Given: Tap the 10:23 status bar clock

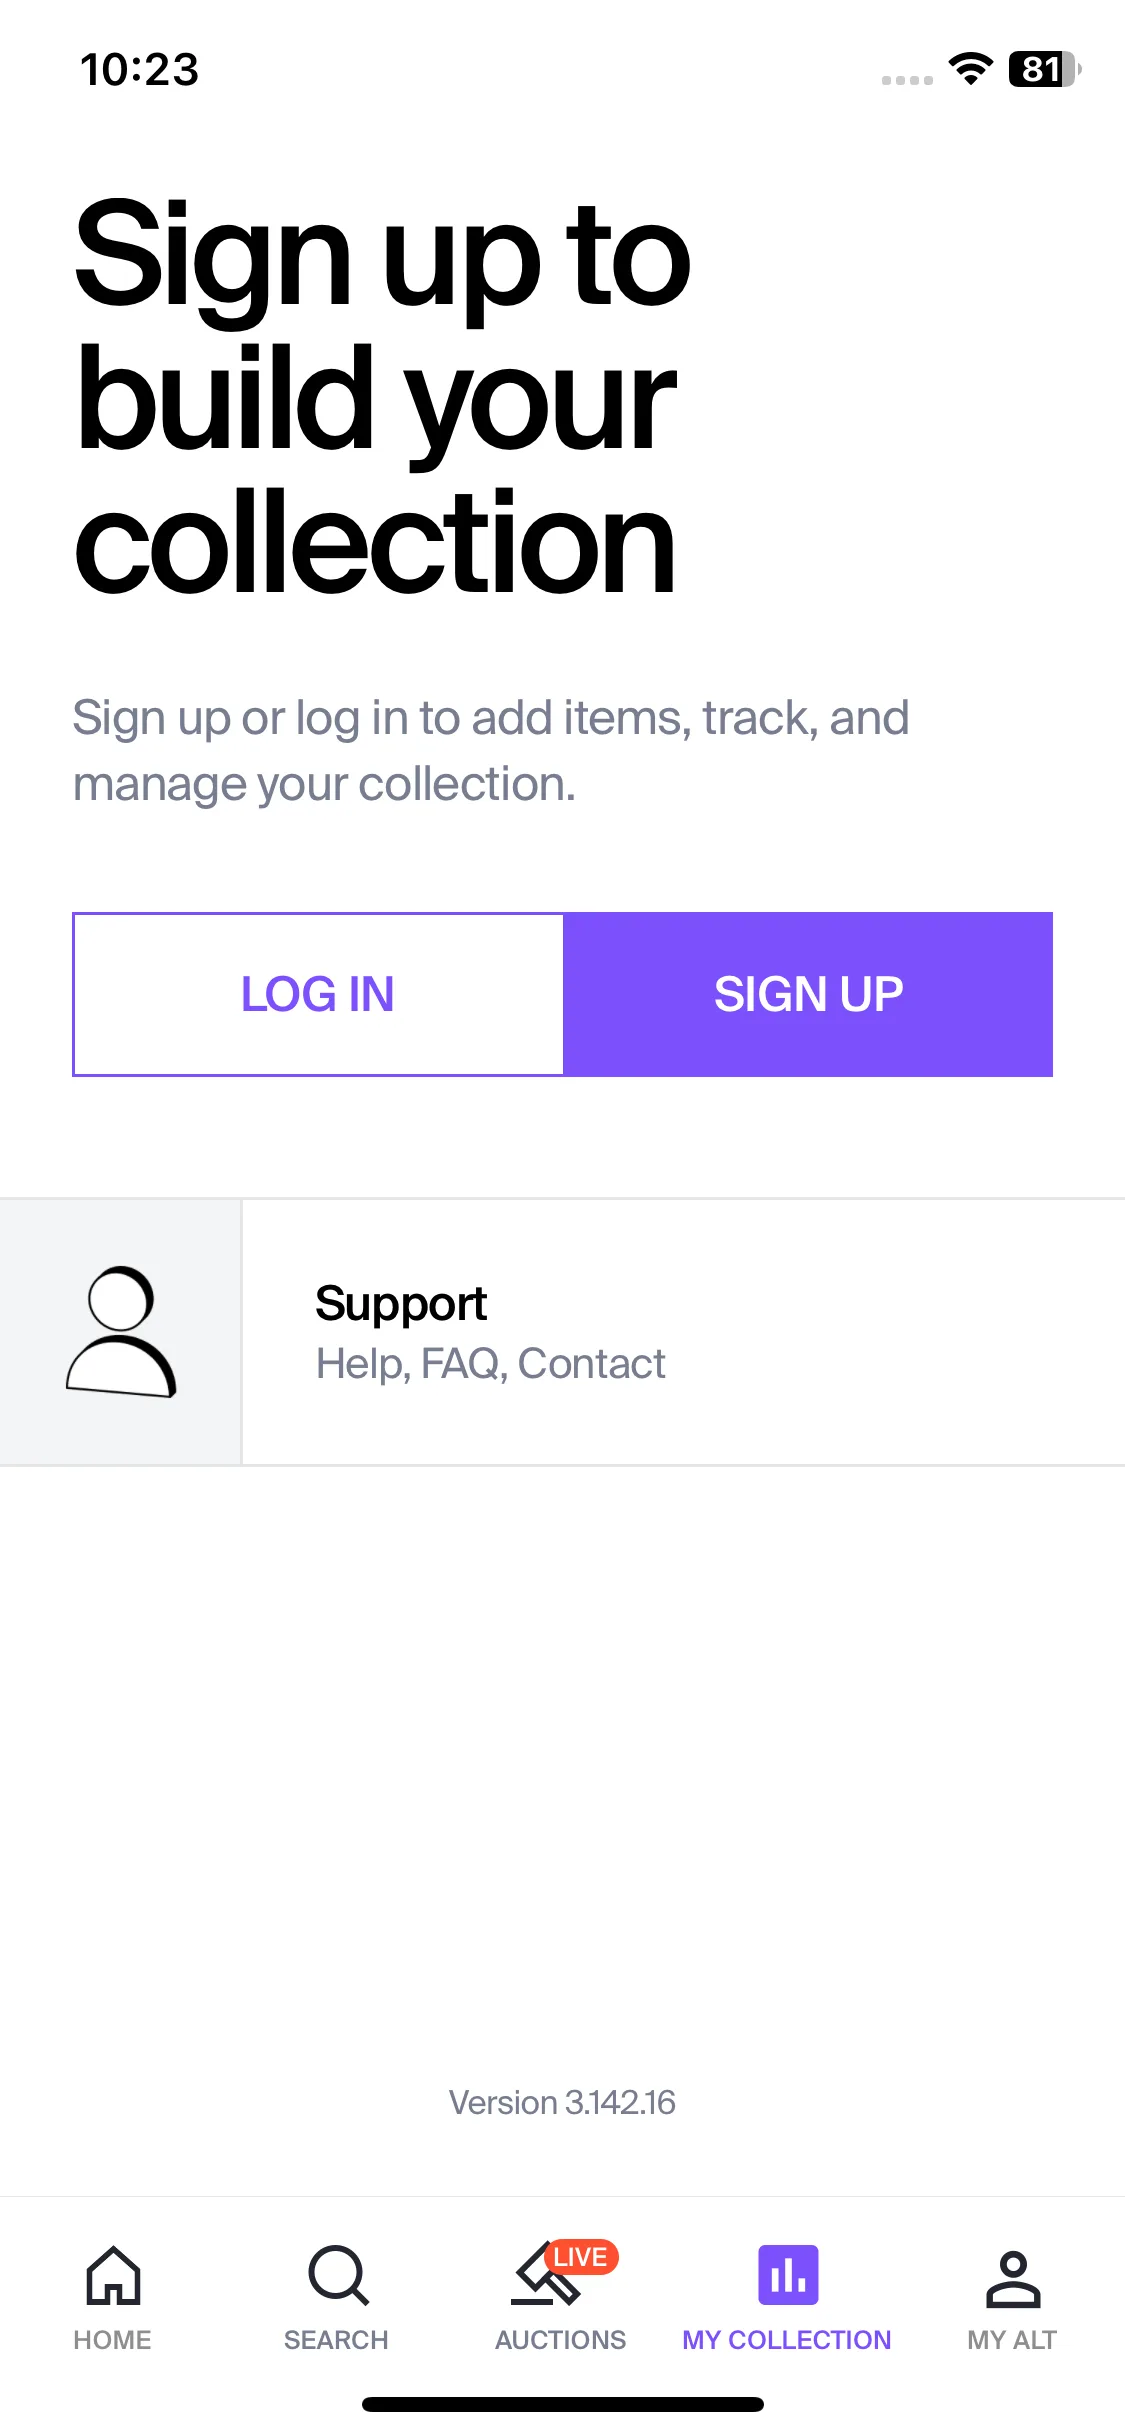Looking at the screenshot, I should [140, 70].
